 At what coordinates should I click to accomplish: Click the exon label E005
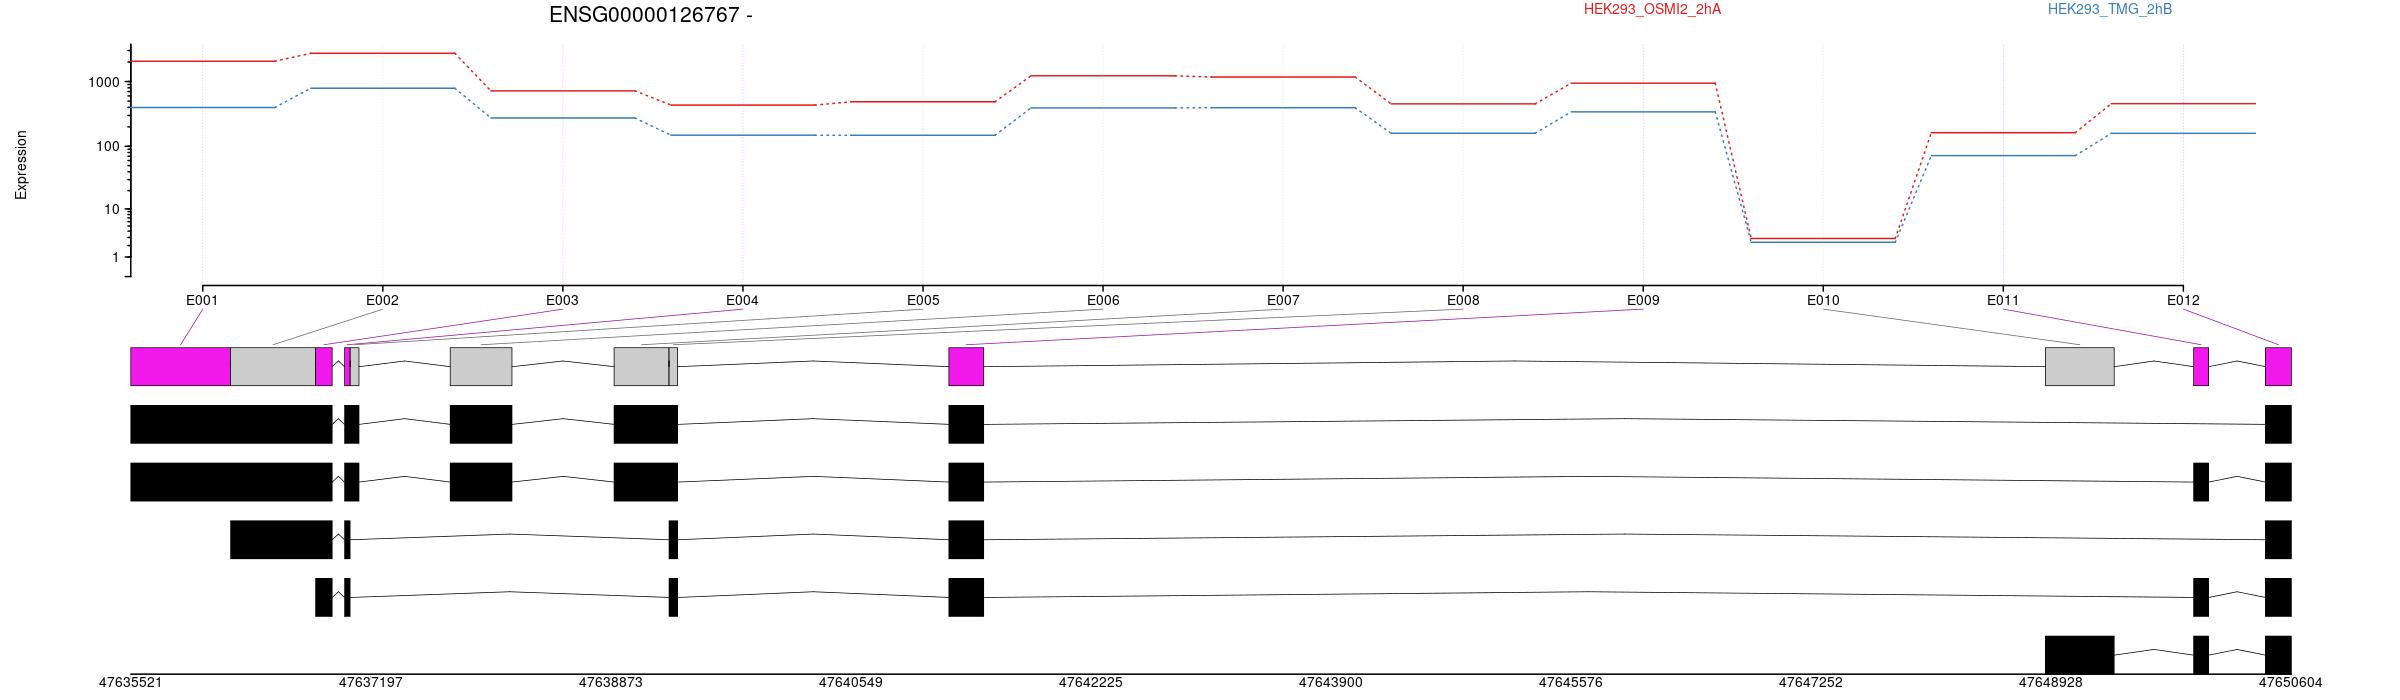pyautogui.click(x=923, y=300)
